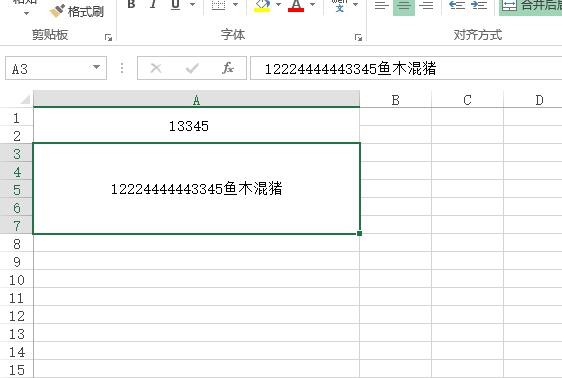This screenshot has width=562, height=378.
Task: Click the increase indent icon
Action: (x=479, y=5)
